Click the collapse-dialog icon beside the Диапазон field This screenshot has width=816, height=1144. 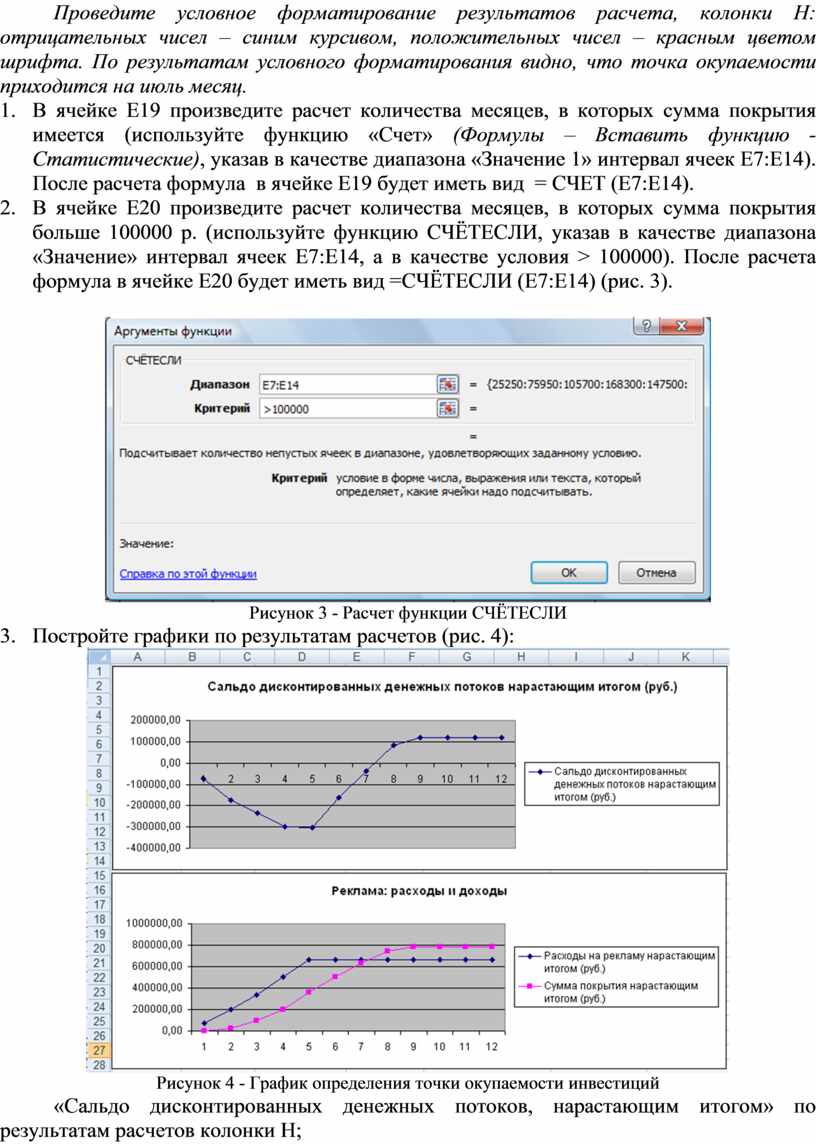(447, 384)
